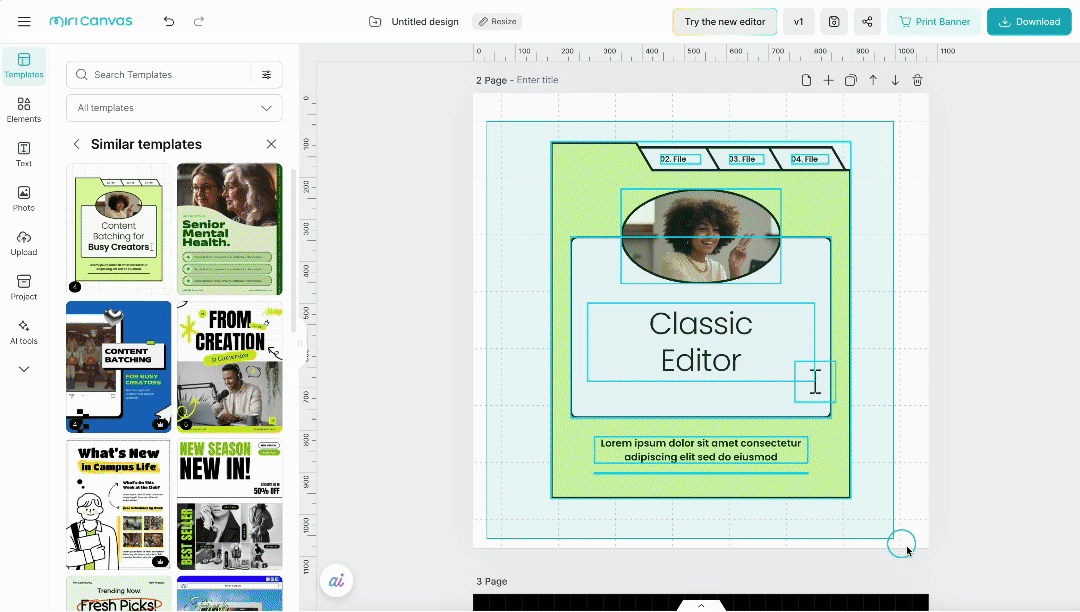The height and width of the screenshot is (612, 1080).
Task: Close the Similar templates panel
Action: (271, 144)
